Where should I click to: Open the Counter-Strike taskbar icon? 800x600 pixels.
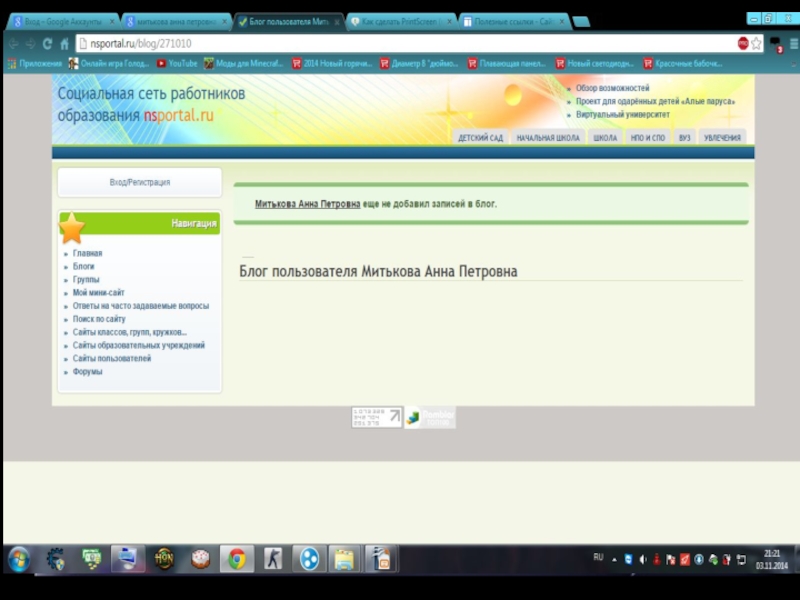[273, 558]
